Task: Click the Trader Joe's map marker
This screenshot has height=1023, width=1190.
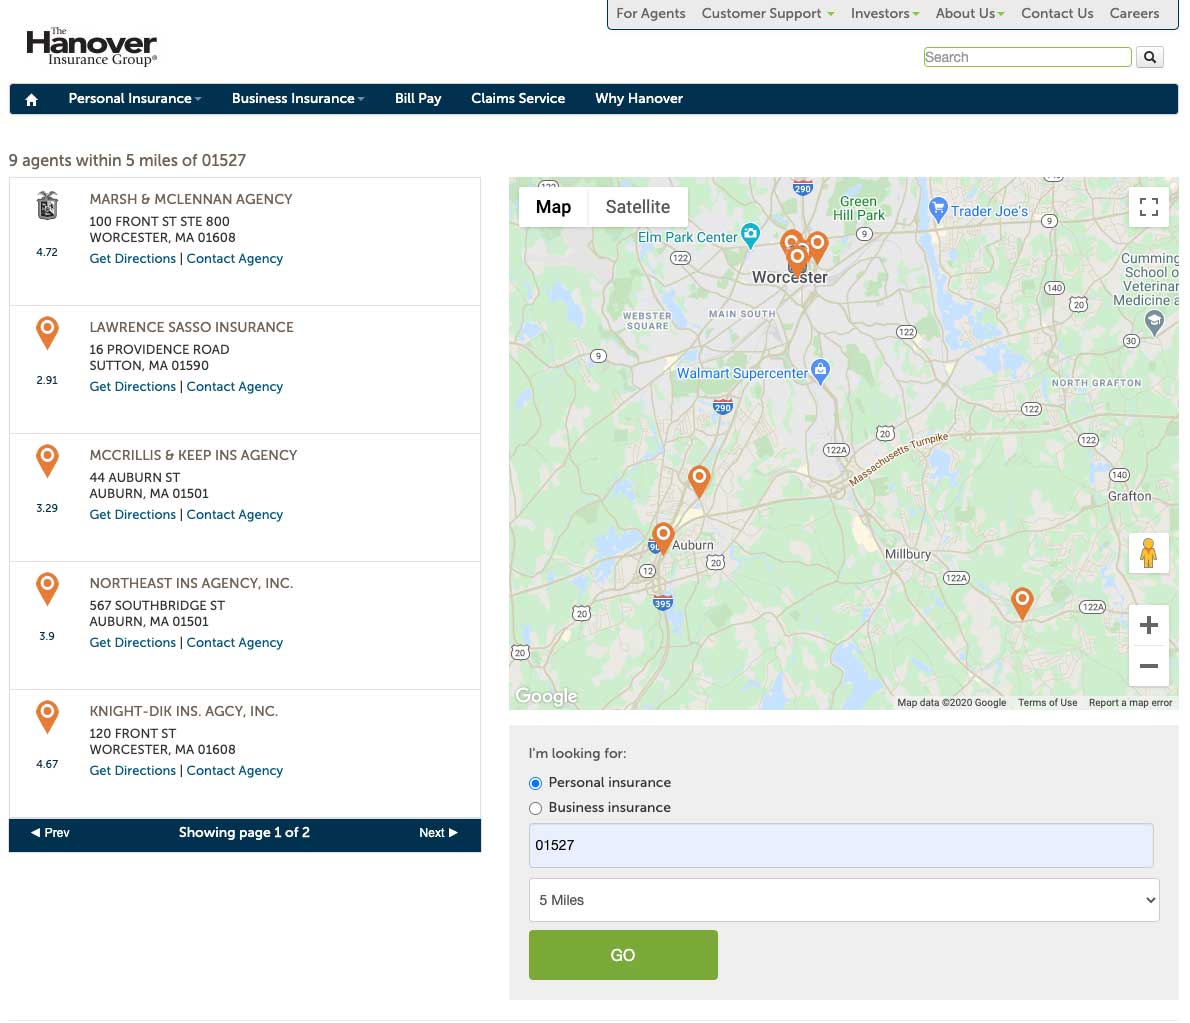Action: coord(938,209)
